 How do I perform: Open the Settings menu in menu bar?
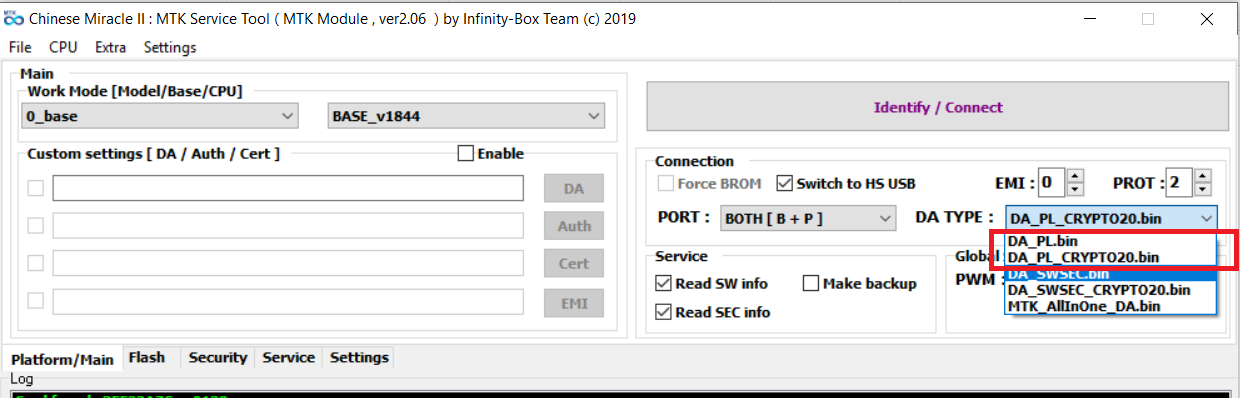pyautogui.click(x=170, y=47)
